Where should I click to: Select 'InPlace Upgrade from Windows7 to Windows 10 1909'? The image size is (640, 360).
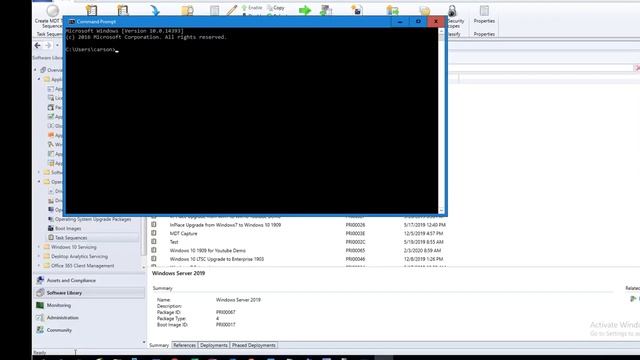click(x=225, y=225)
